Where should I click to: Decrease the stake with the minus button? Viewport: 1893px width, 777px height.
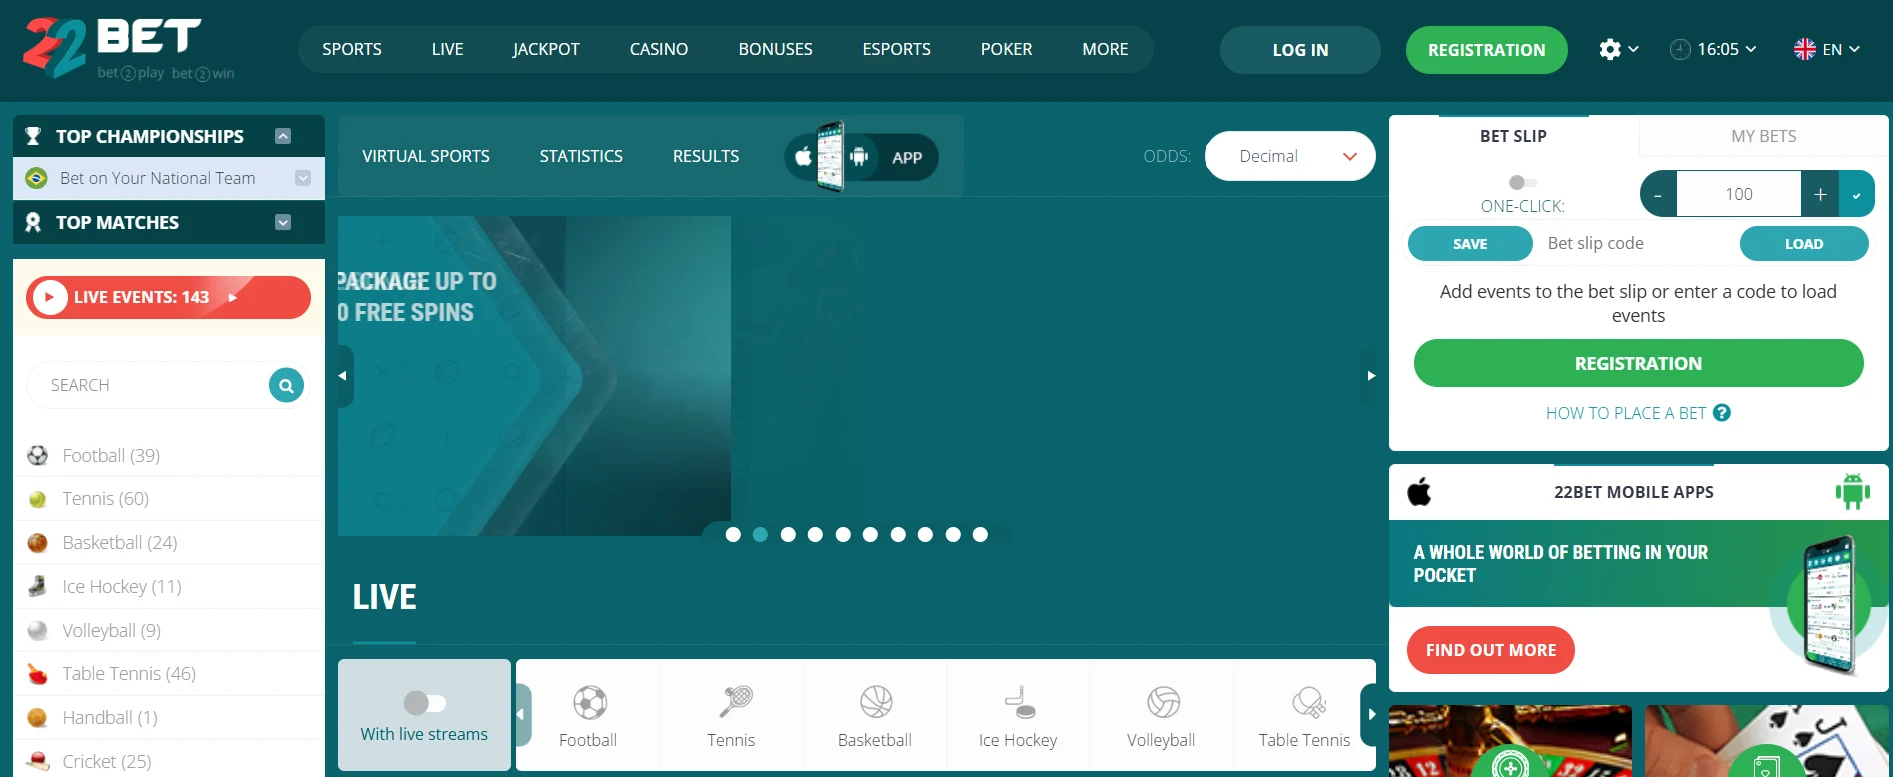pyautogui.click(x=1658, y=194)
